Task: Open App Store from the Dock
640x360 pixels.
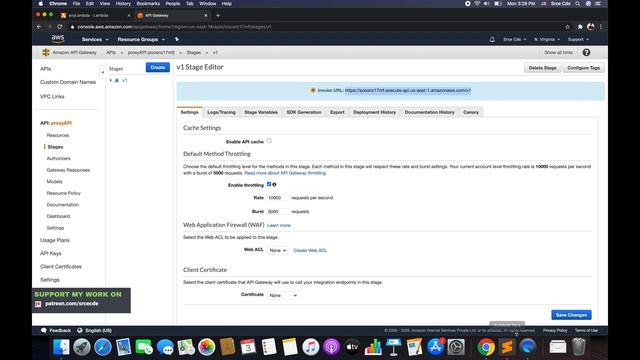Action: tap(436, 347)
